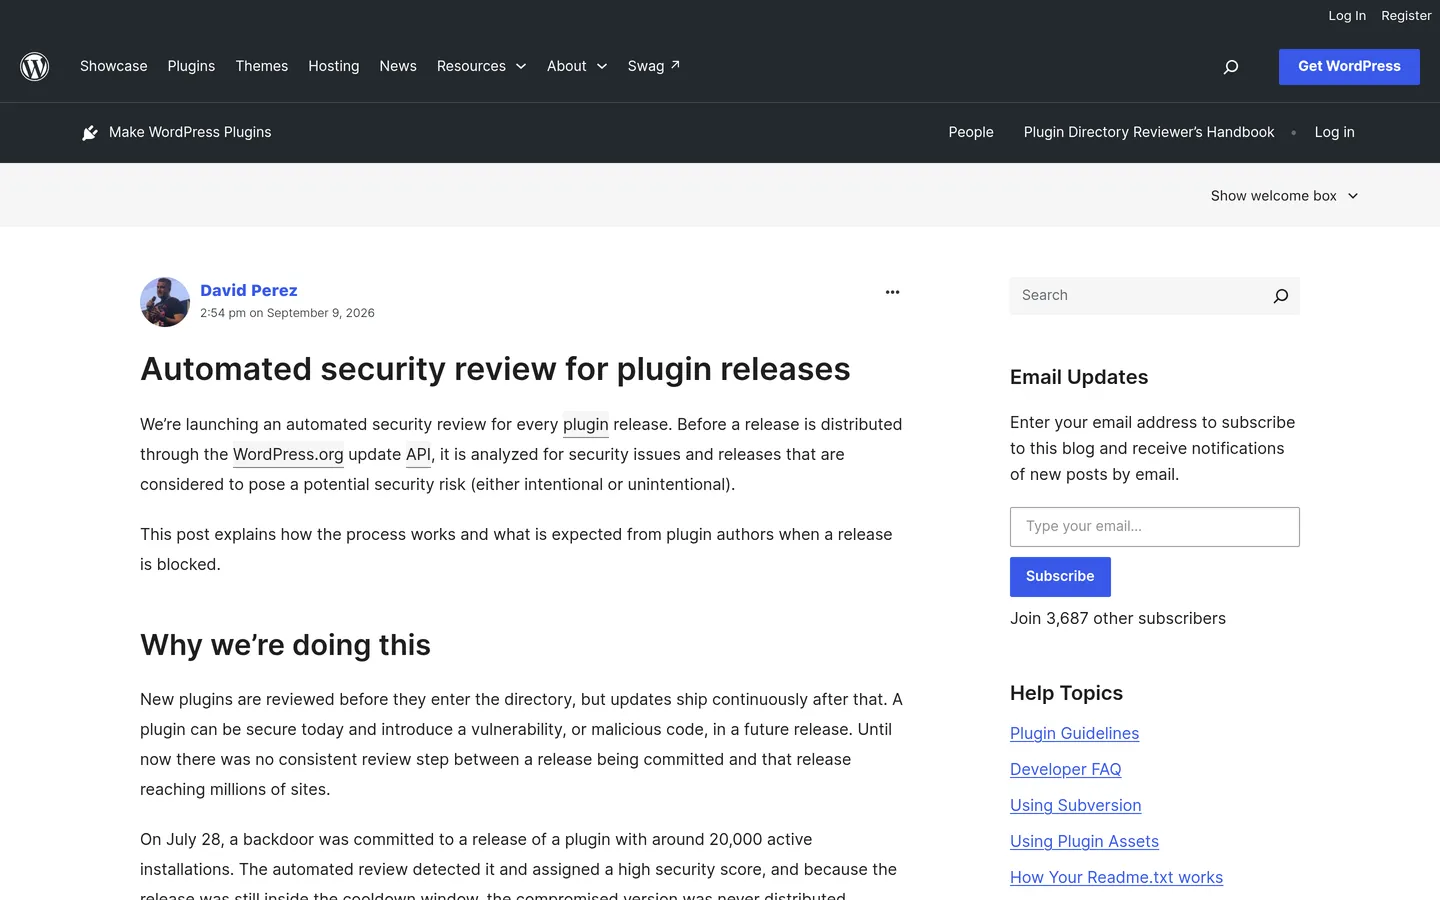Open the Make WordPress Plugins title link
This screenshot has height=900, width=1440.
coord(190,132)
